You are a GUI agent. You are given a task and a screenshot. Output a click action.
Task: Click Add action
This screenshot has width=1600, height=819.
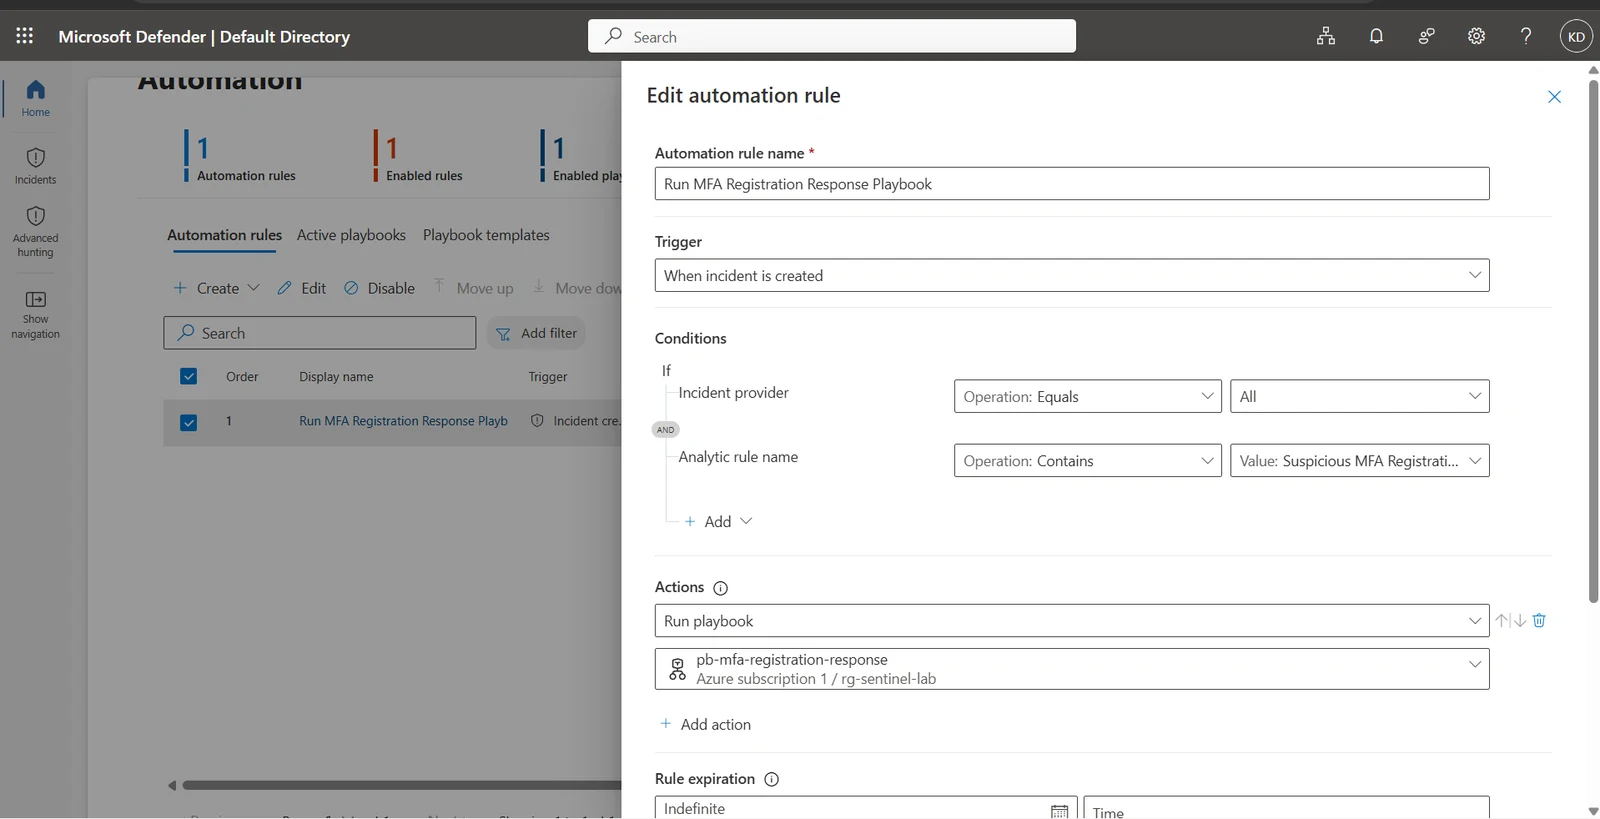tap(705, 724)
